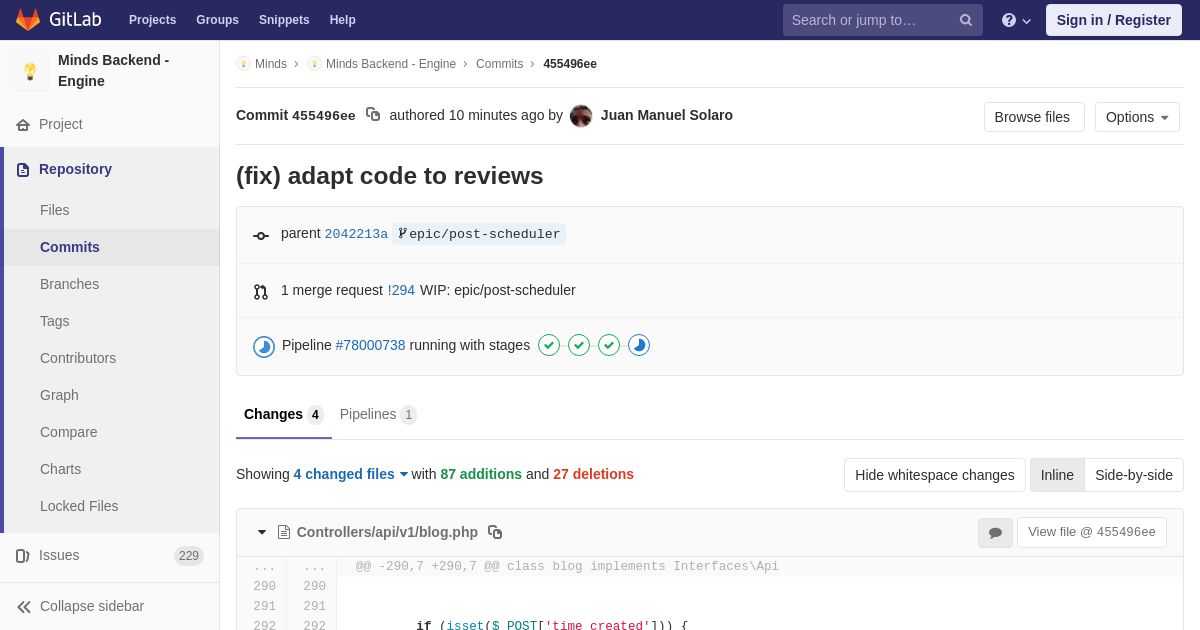Switch to Side-by-side diff view
This screenshot has width=1200, height=630.
coord(1134,475)
